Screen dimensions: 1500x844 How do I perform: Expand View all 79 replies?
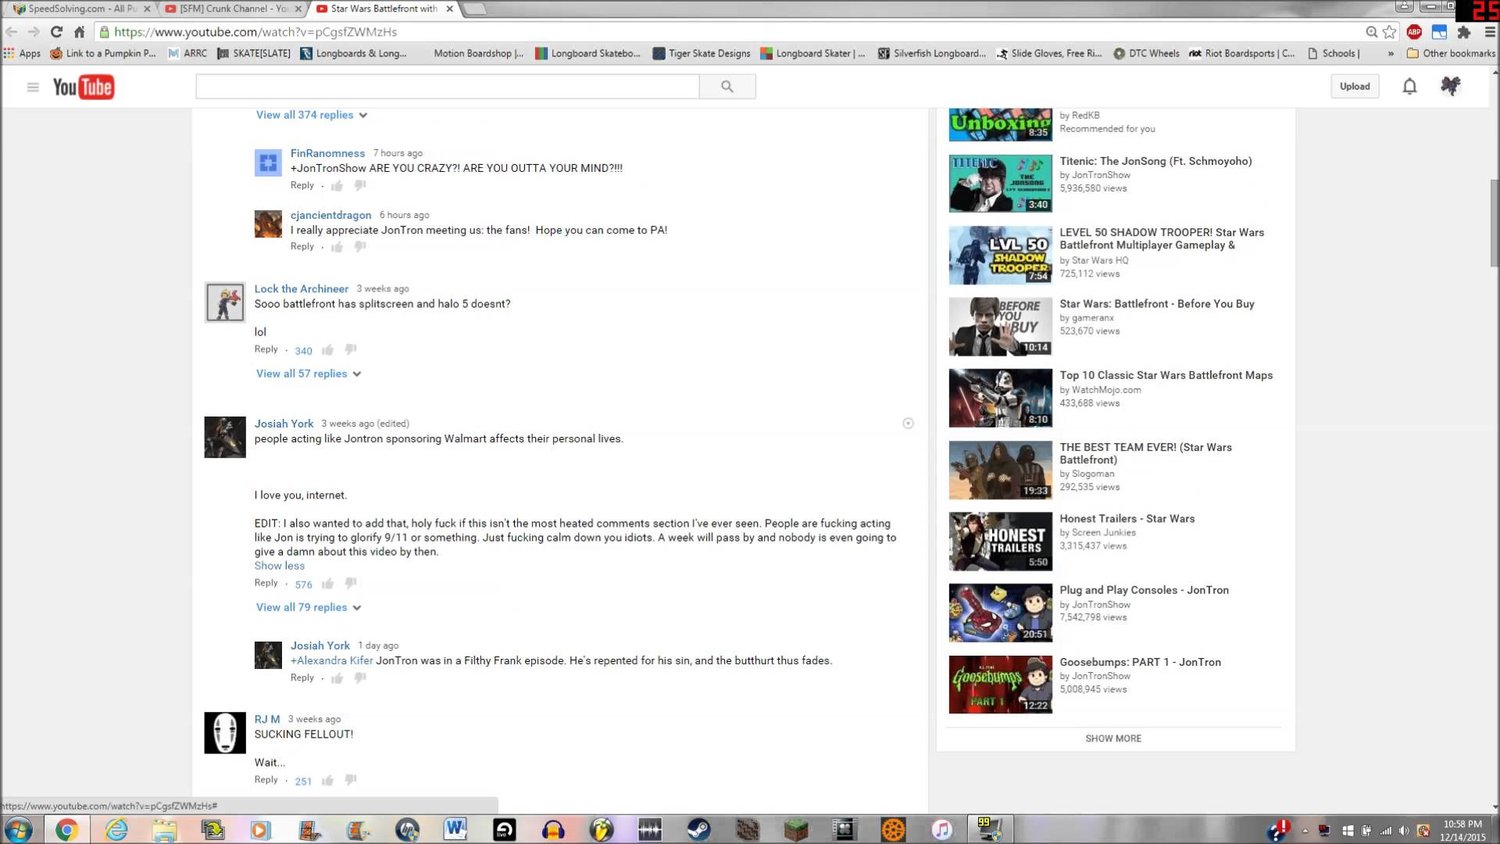308,608
